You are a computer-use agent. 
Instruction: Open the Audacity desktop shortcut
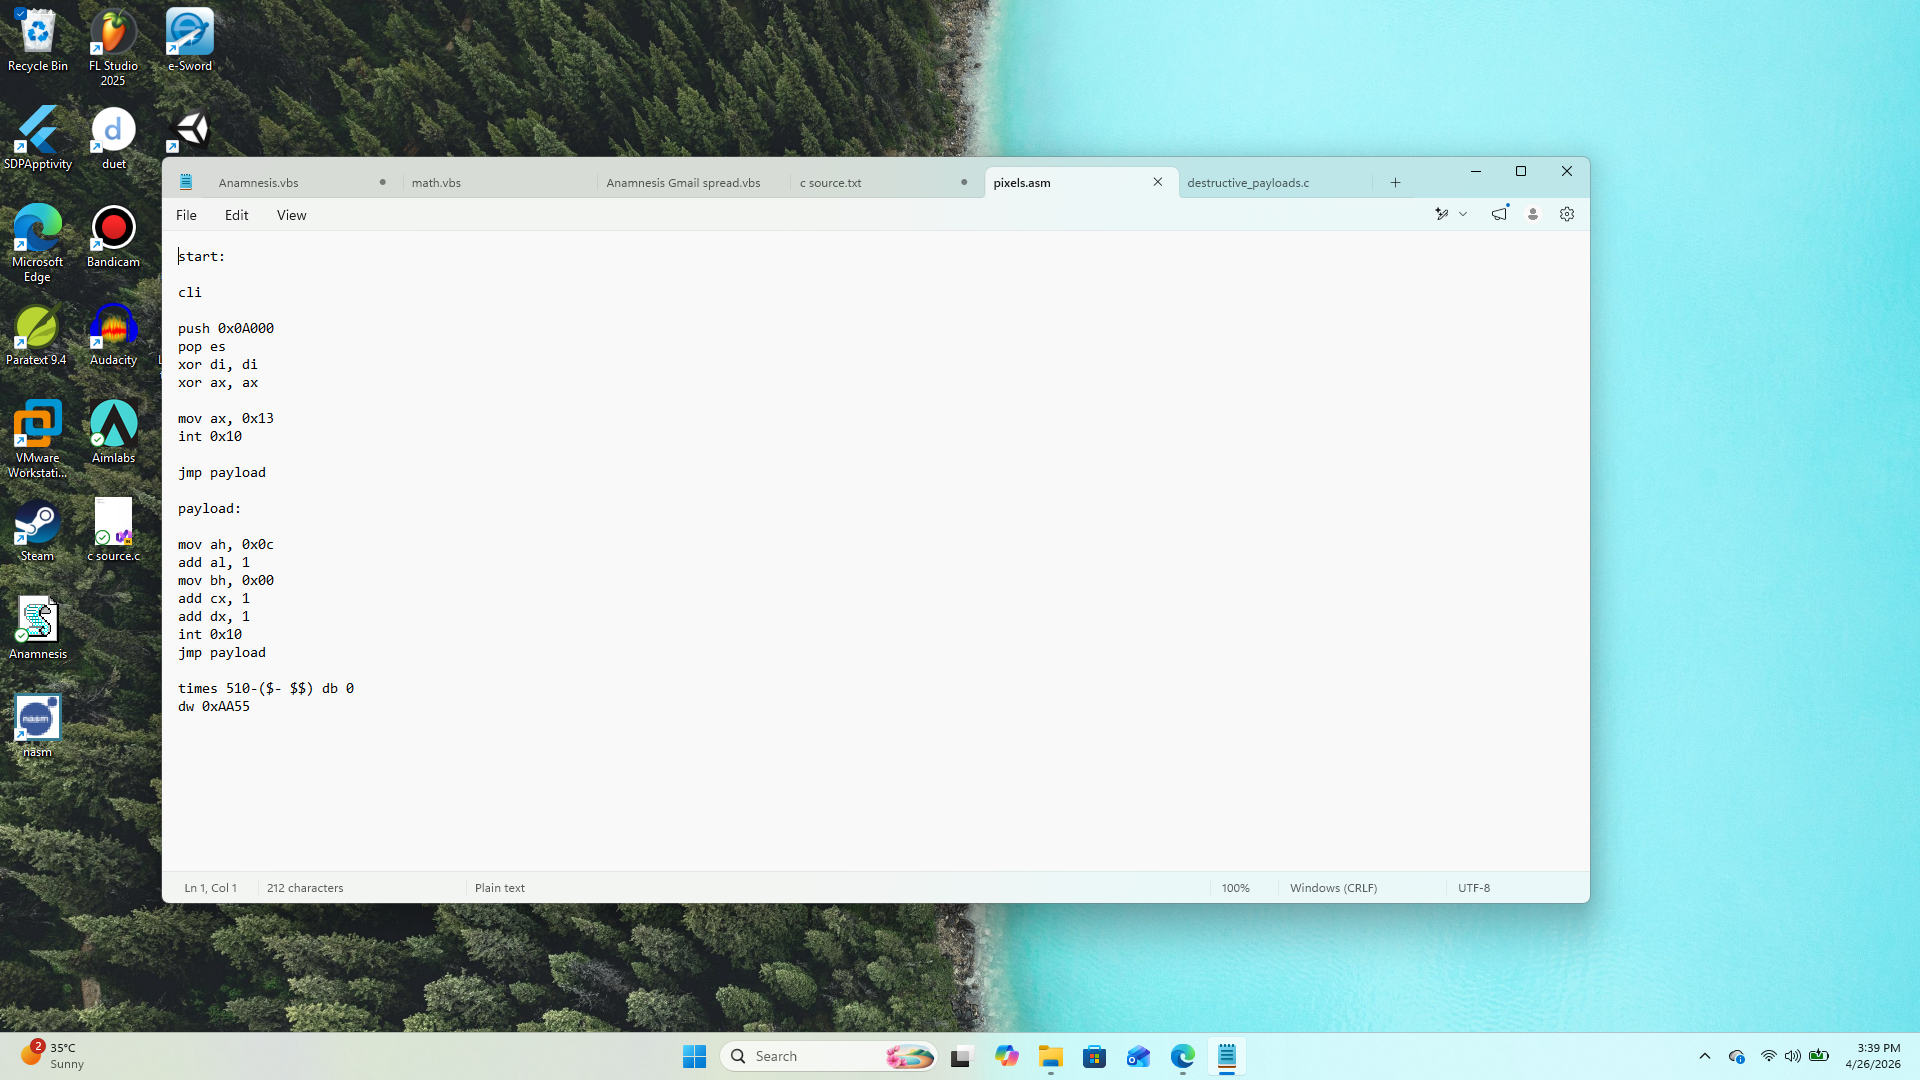point(113,335)
